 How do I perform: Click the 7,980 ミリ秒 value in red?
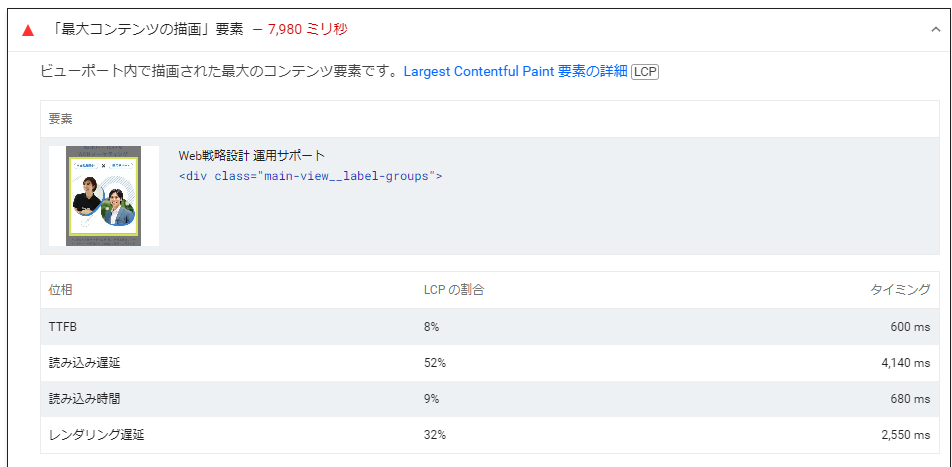[307, 30]
